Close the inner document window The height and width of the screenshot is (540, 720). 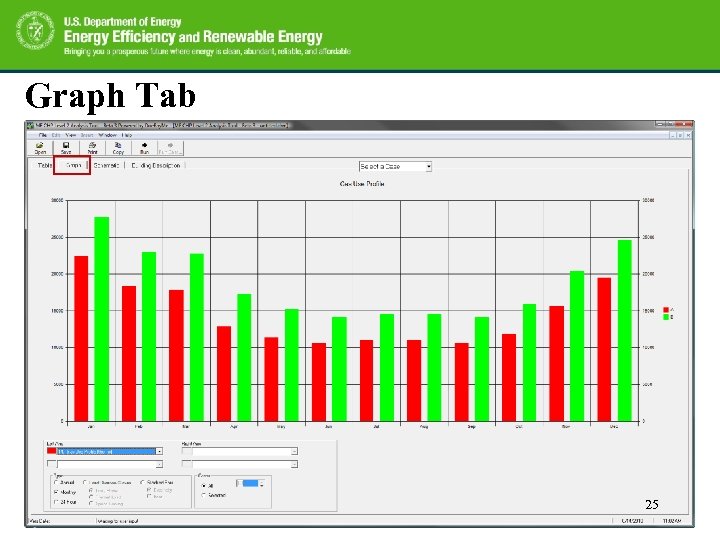click(687, 135)
